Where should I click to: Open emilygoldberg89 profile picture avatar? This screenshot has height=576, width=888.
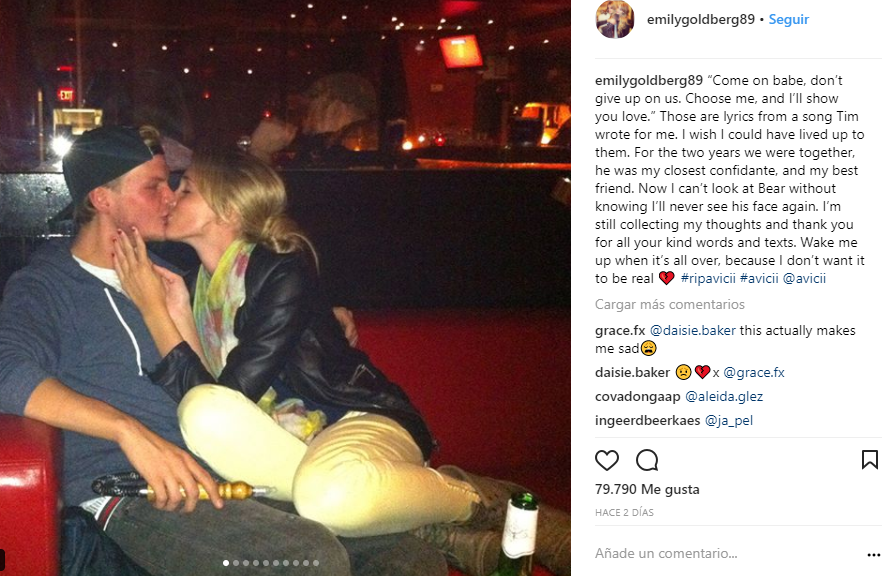[x=614, y=19]
